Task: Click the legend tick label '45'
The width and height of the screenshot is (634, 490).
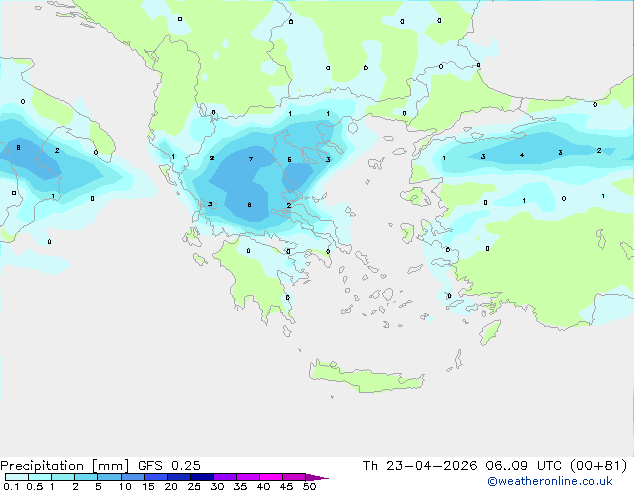Action: coord(286,486)
